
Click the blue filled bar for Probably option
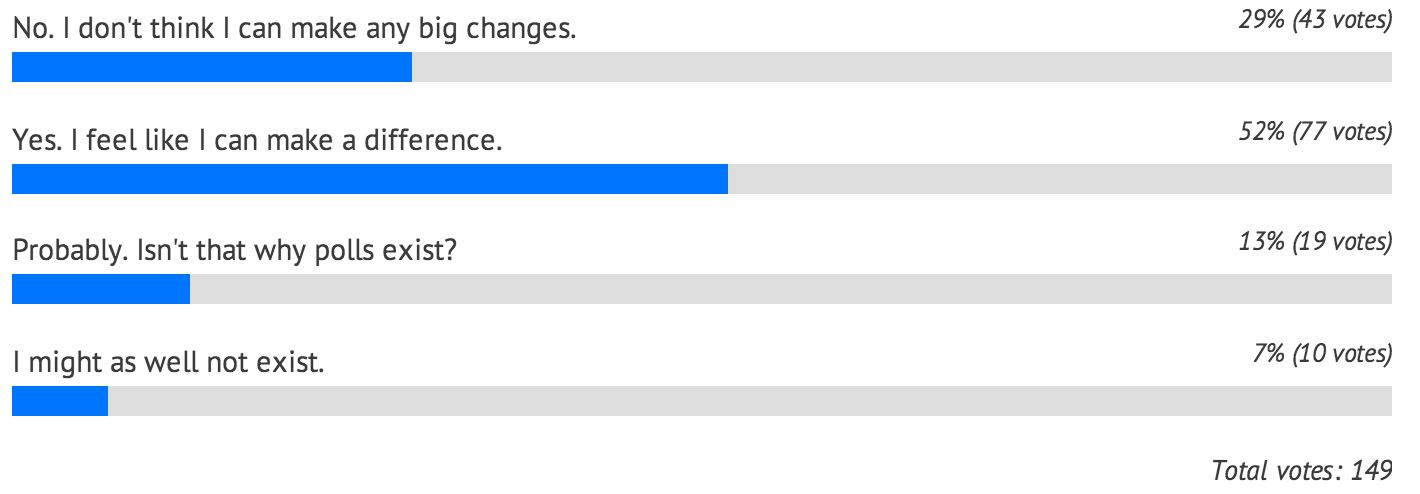[x=101, y=289]
